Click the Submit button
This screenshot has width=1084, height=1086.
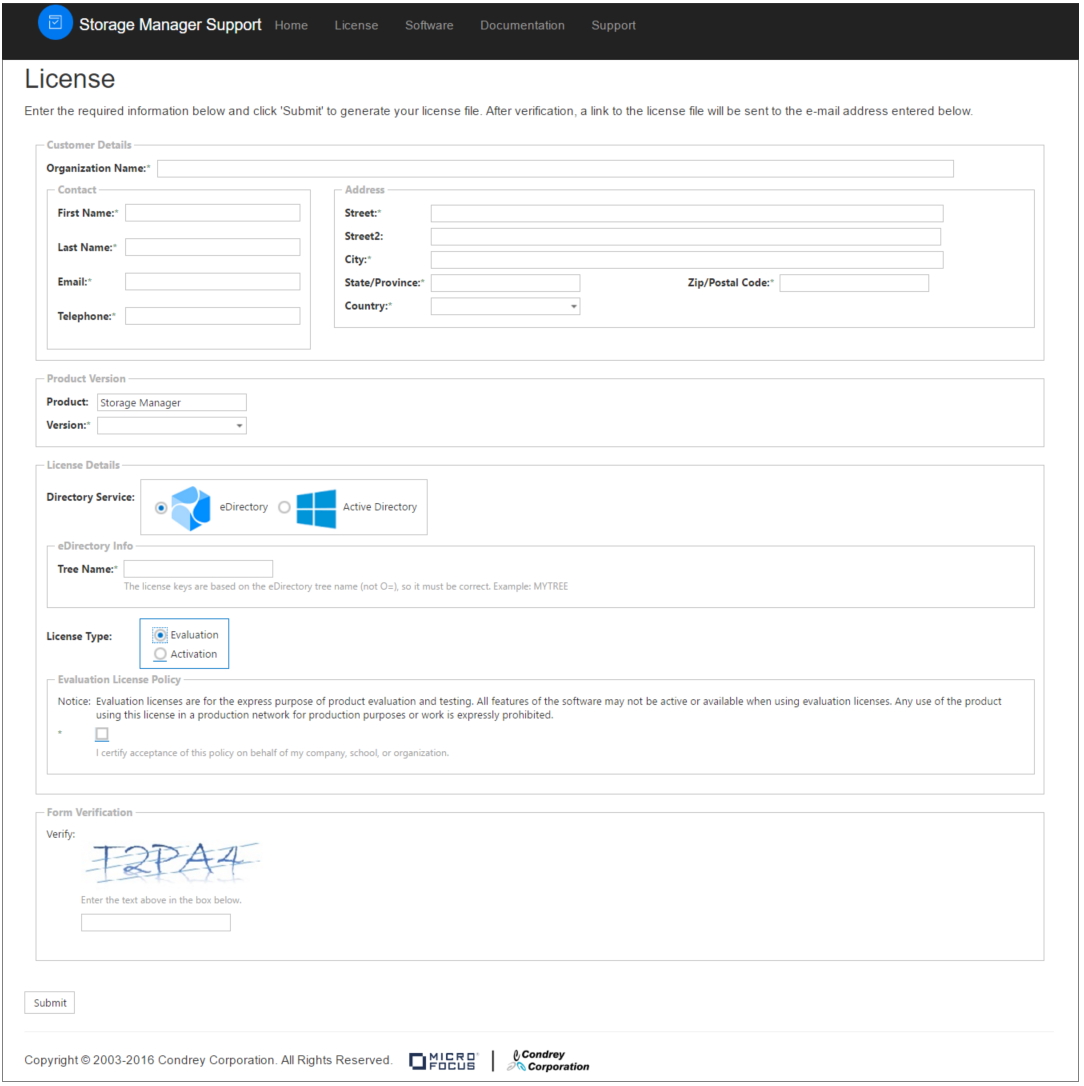[x=50, y=1004]
